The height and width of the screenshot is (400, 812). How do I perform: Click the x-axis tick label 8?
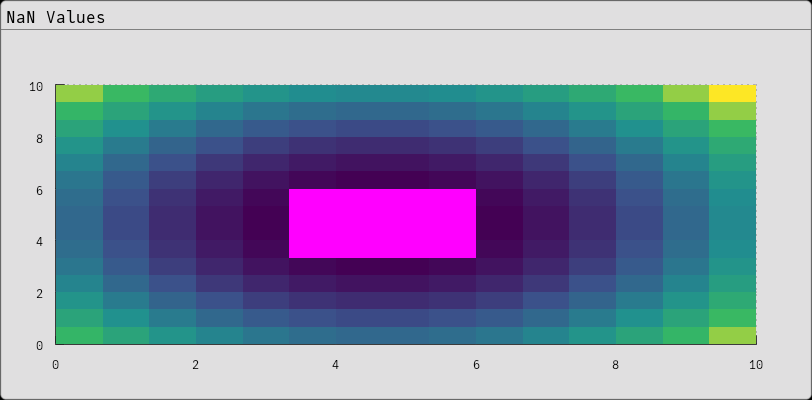pyautogui.click(x=616, y=365)
